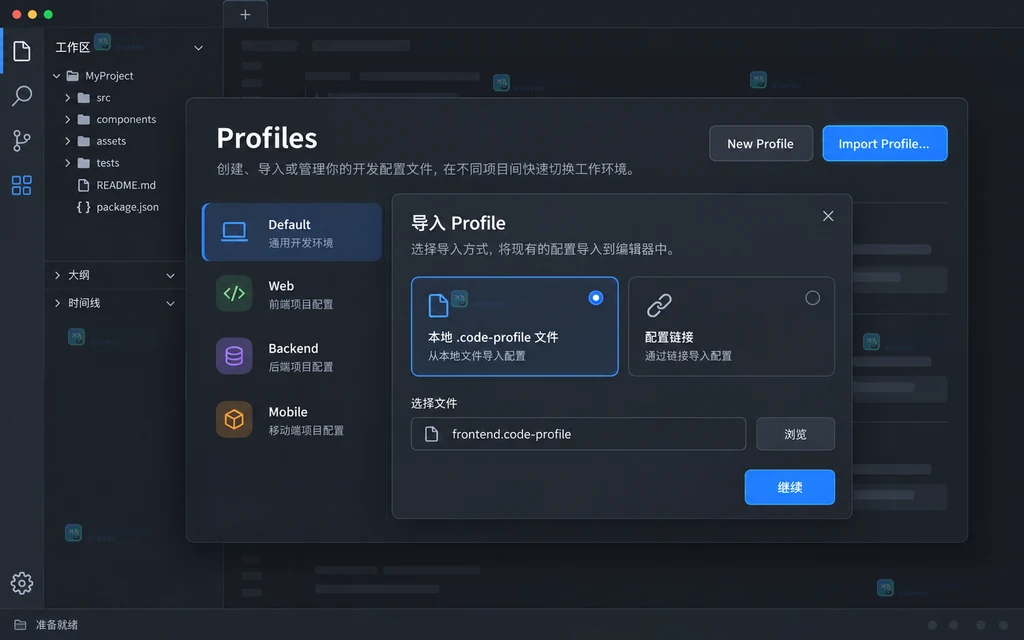Viewport: 1024px width, 640px height.
Task: Select the Mobile profile entry
Action: click(292, 419)
